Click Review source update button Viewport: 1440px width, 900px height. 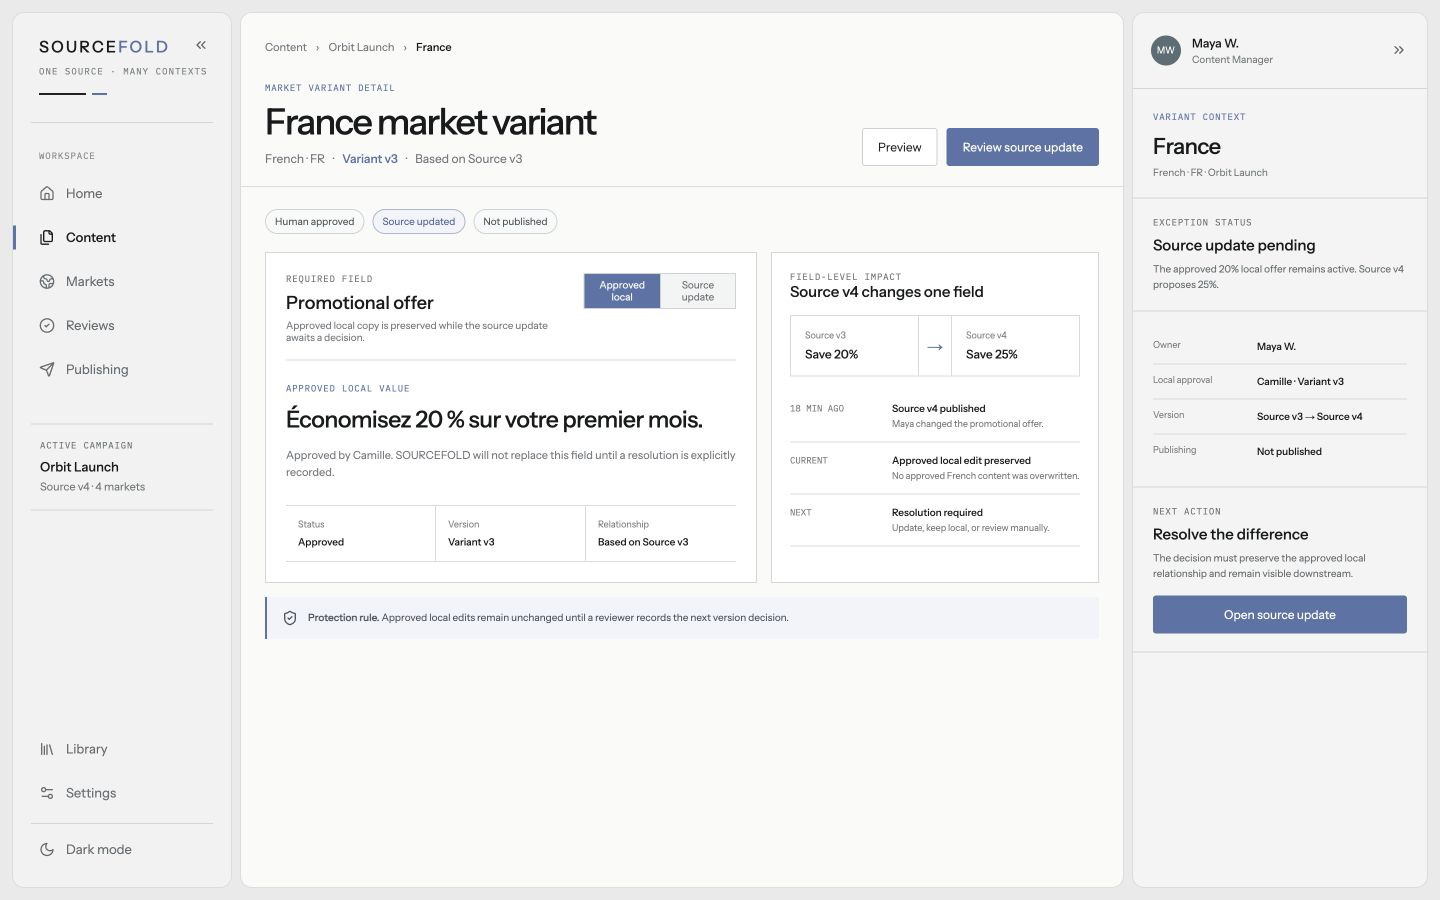coord(1022,147)
